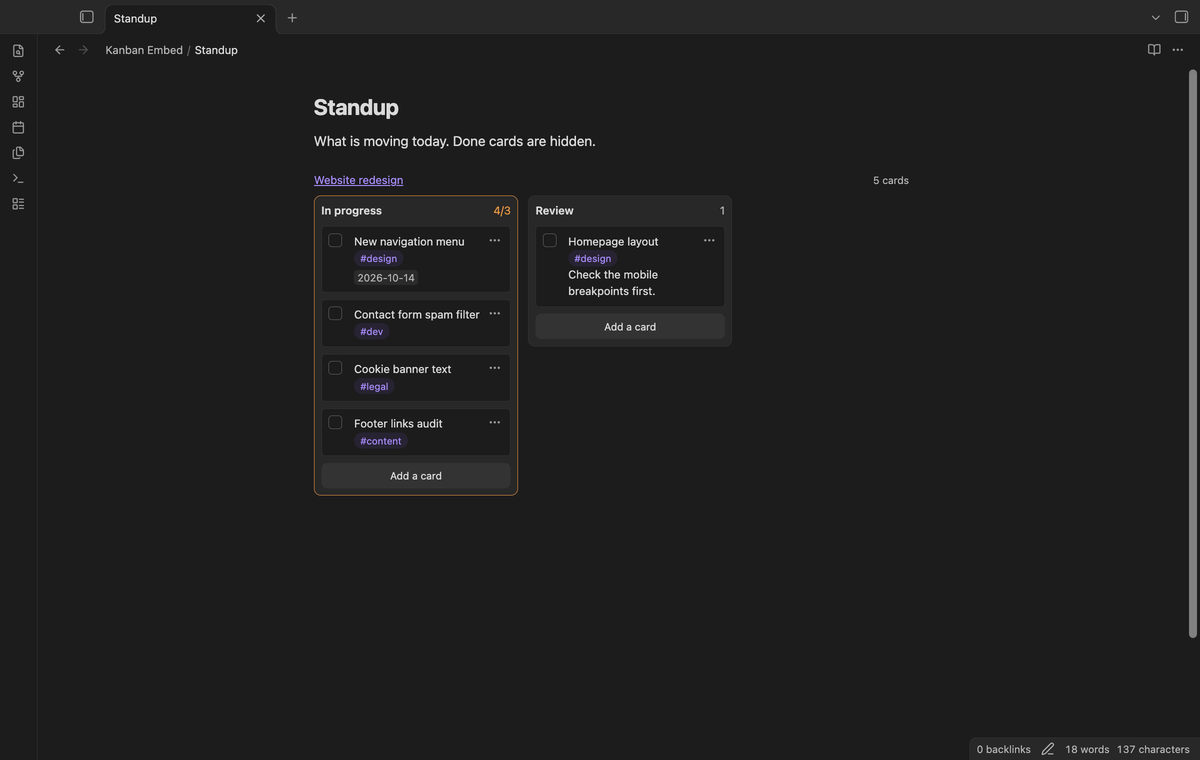The height and width of the screenshot is (760, 1200).
Task: Check the Contact form spam filter card
Action: [335, 313]
